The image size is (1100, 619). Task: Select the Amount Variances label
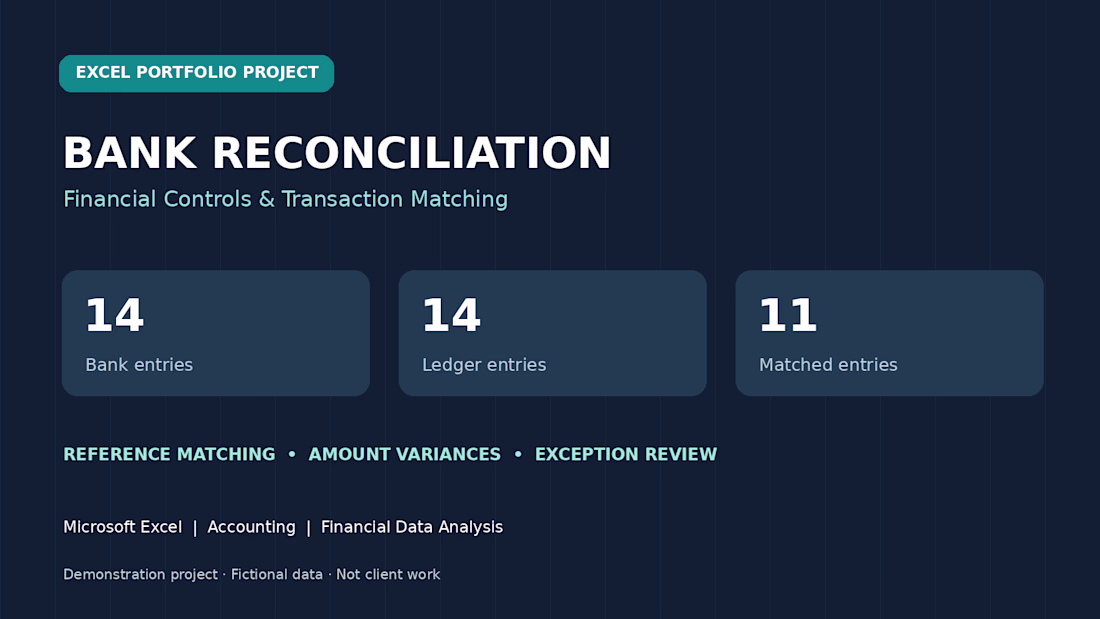click(405, 454)
